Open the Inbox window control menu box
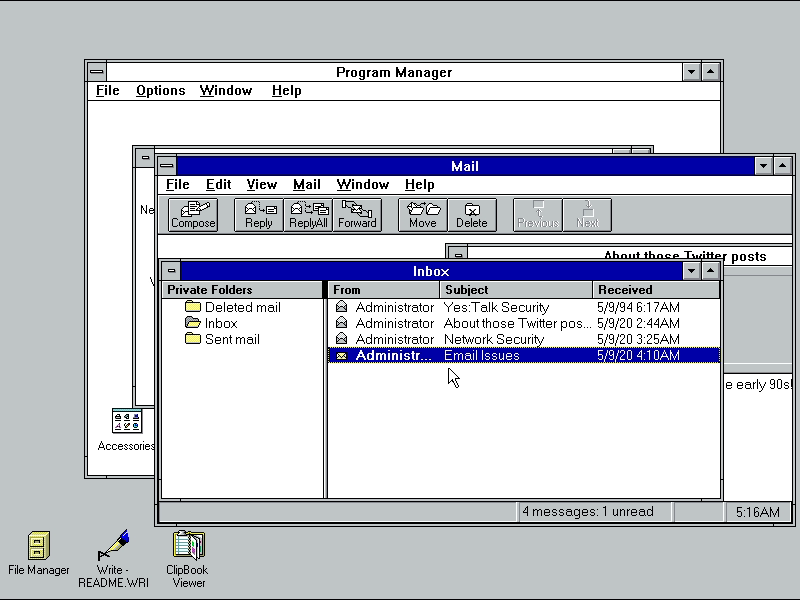800x600 pixels. pos(171,271)
